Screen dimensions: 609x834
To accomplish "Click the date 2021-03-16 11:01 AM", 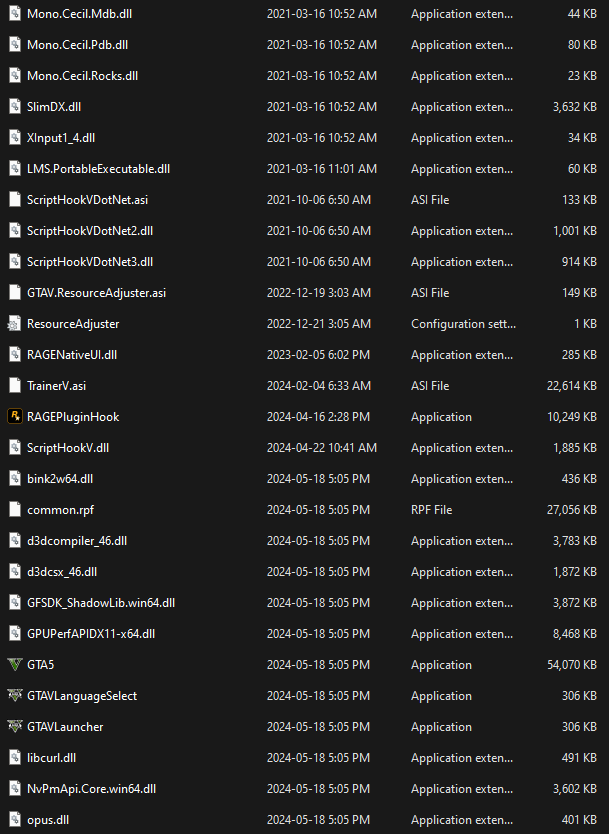I will click(x=321, y=169).
